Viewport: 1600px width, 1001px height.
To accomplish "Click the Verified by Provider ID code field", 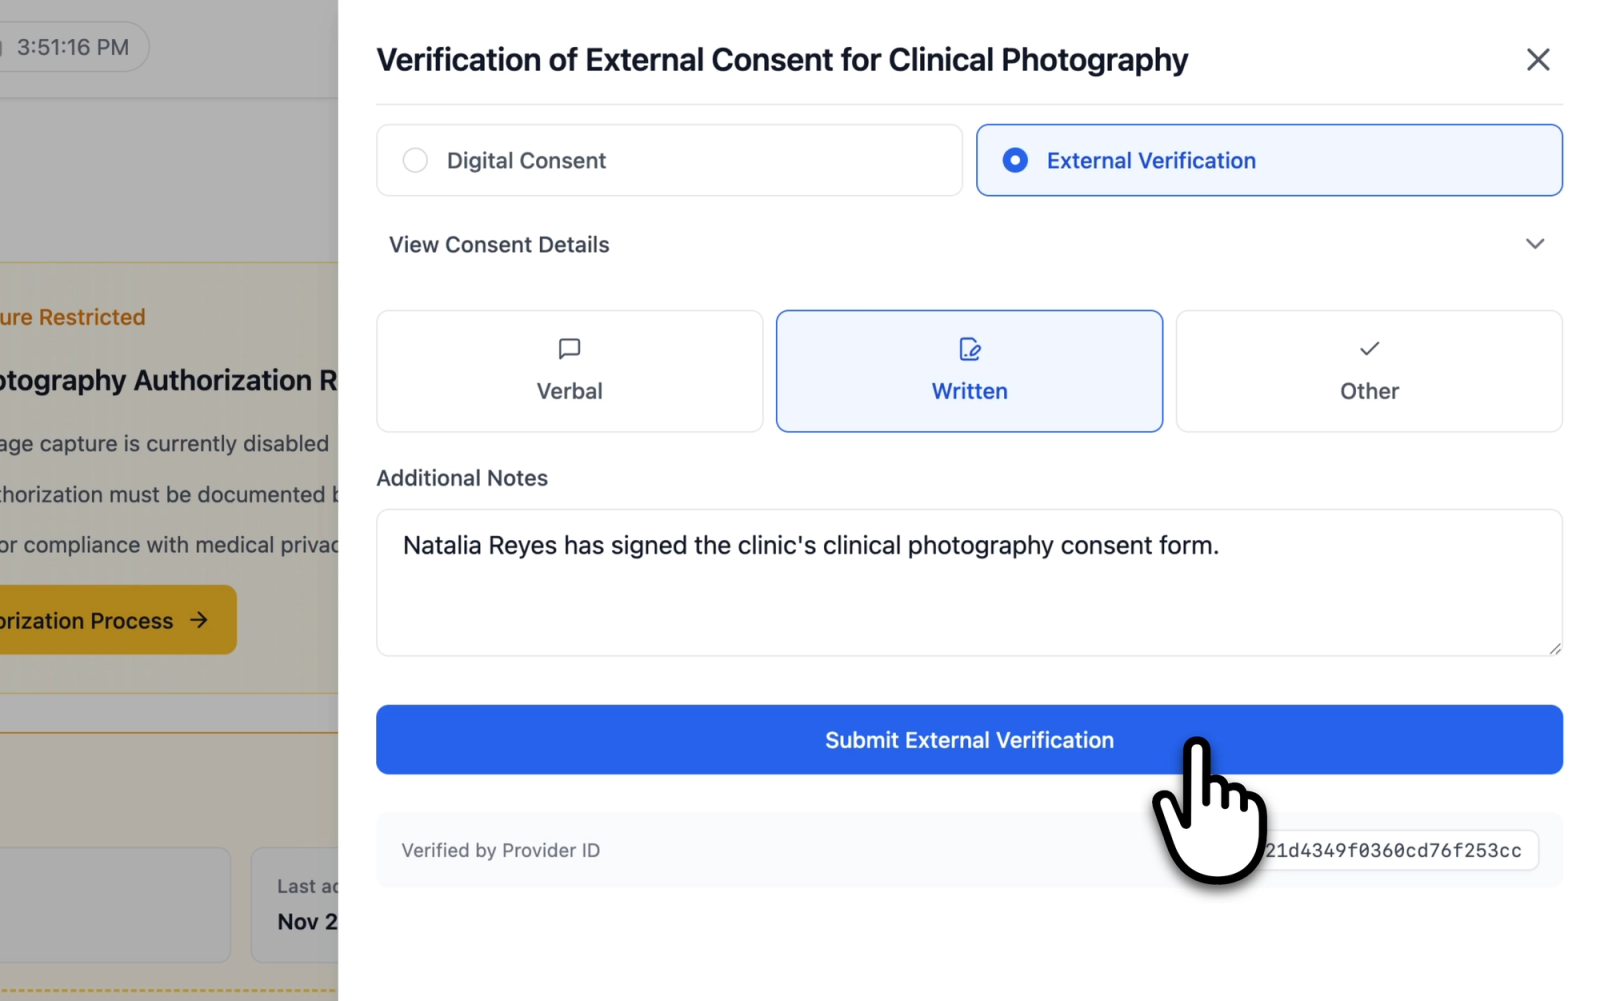I will pos(1400,850).
